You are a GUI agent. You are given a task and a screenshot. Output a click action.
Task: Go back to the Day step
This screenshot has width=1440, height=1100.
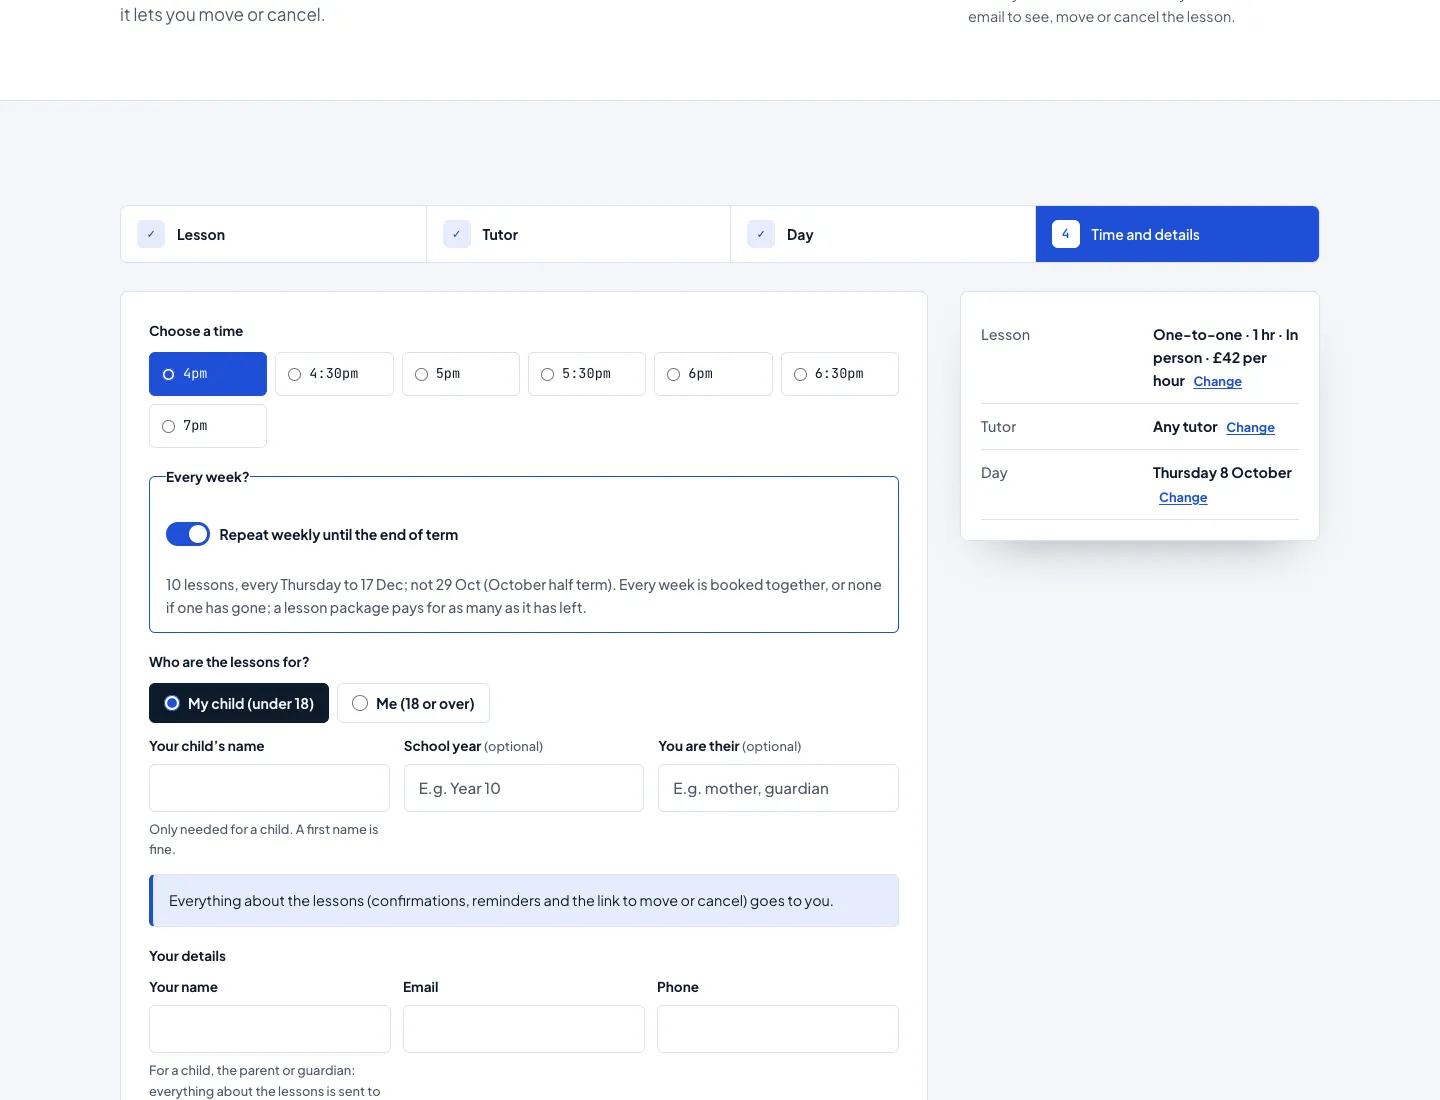coord(883,234)
